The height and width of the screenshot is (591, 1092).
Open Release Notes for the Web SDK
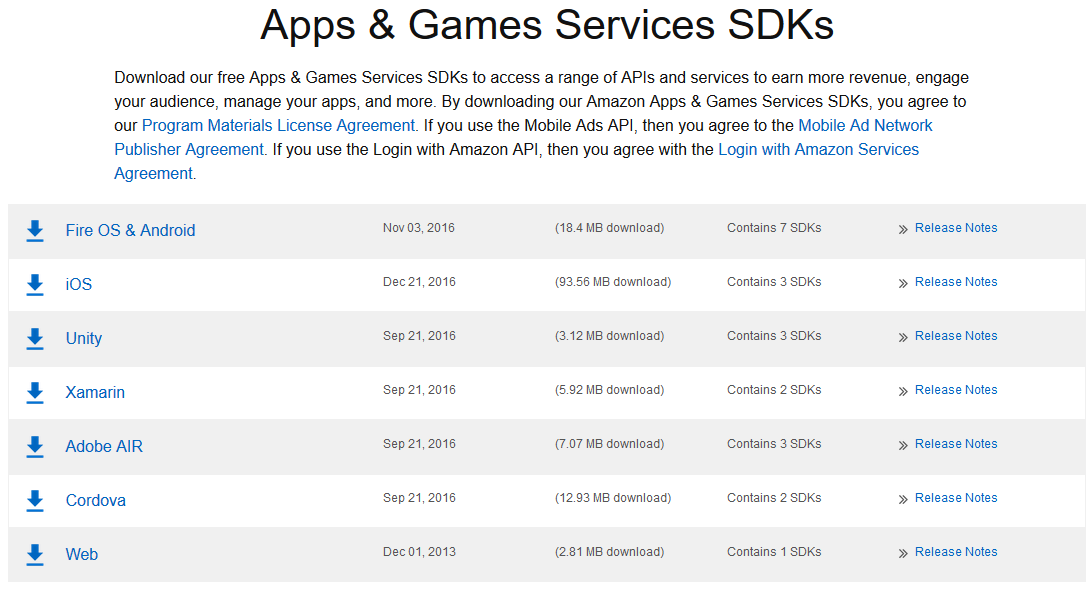[x=956, y=551]
